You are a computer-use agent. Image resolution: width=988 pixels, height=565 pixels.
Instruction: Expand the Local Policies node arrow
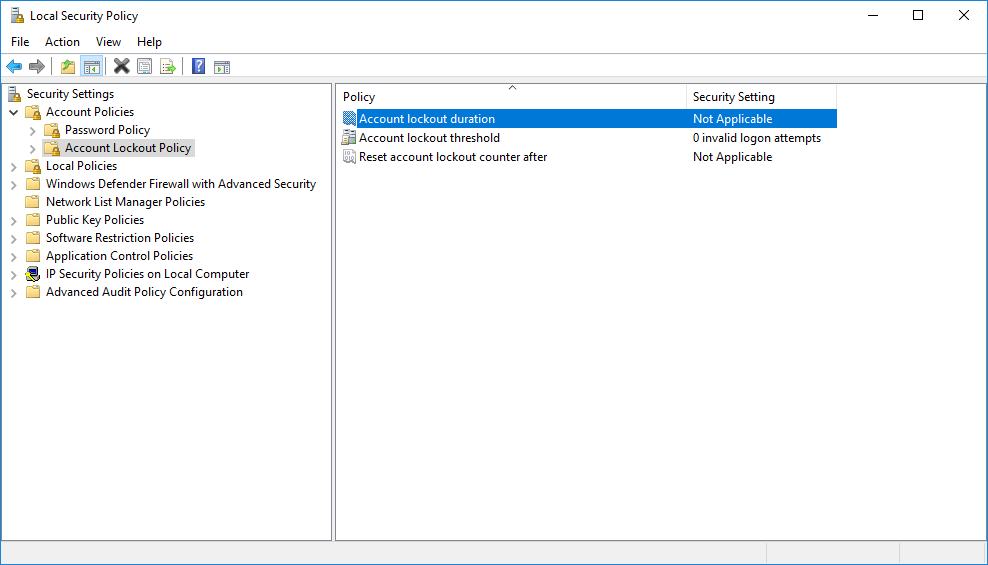tap(14, 166)
